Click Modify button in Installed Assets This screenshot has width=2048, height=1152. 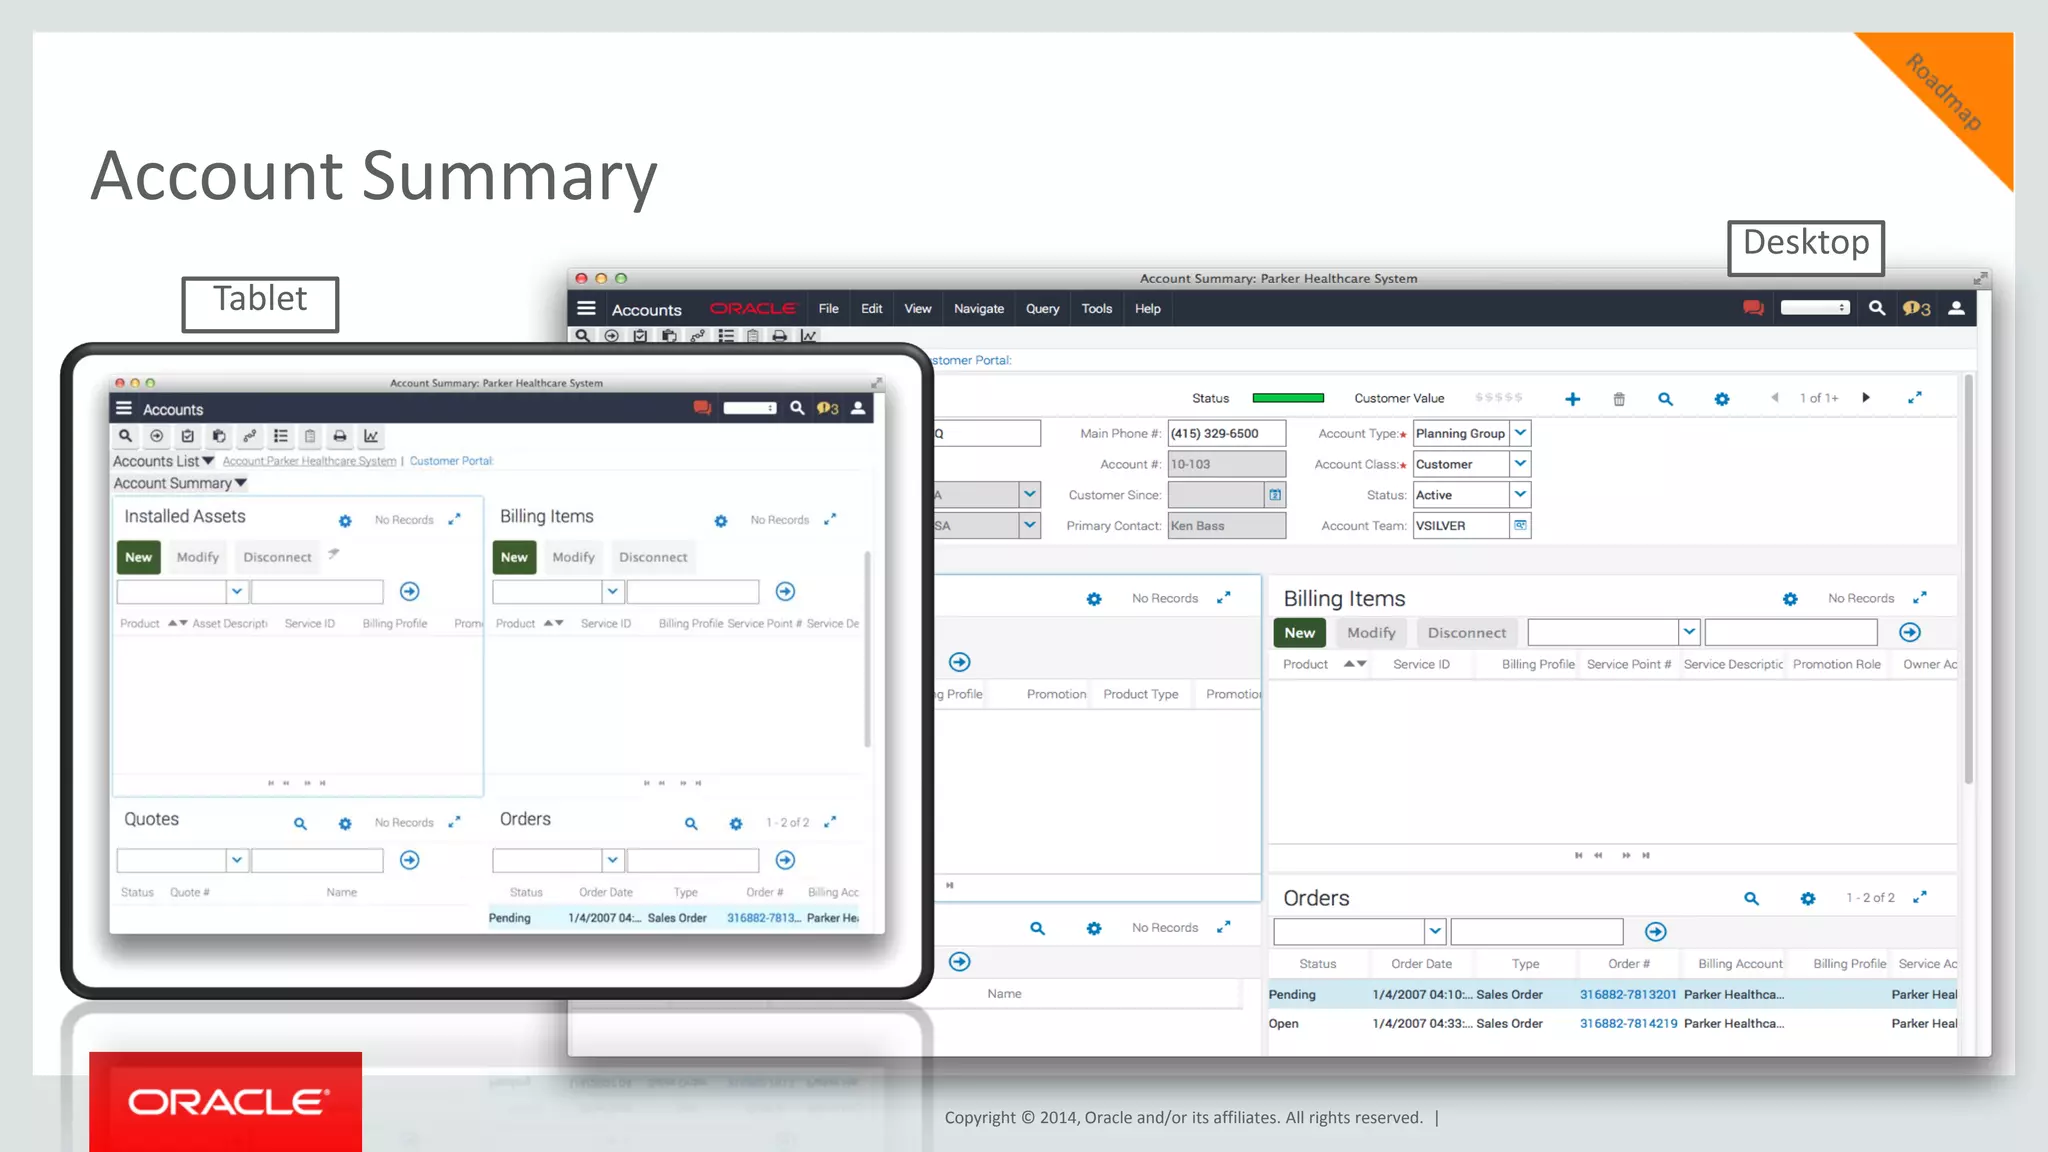click(x=198, y=558)
